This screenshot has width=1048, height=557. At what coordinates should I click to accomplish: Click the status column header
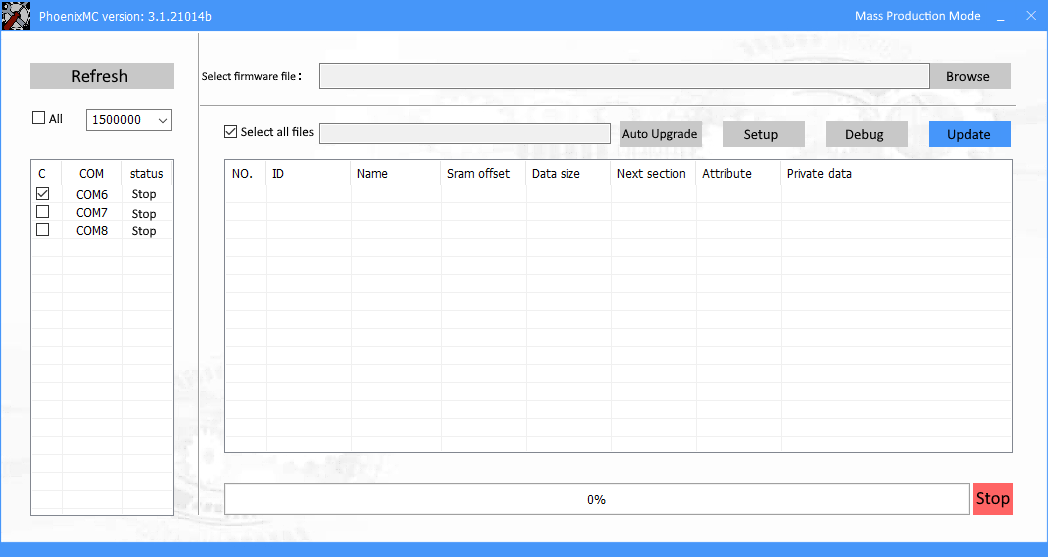[146, 174]
